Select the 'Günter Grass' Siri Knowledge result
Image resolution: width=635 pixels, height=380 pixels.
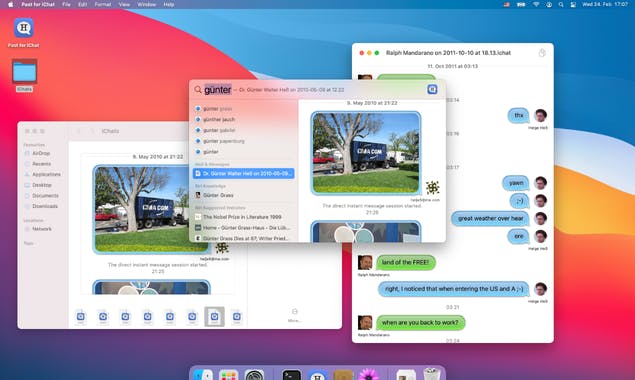(x=244, y=195)
